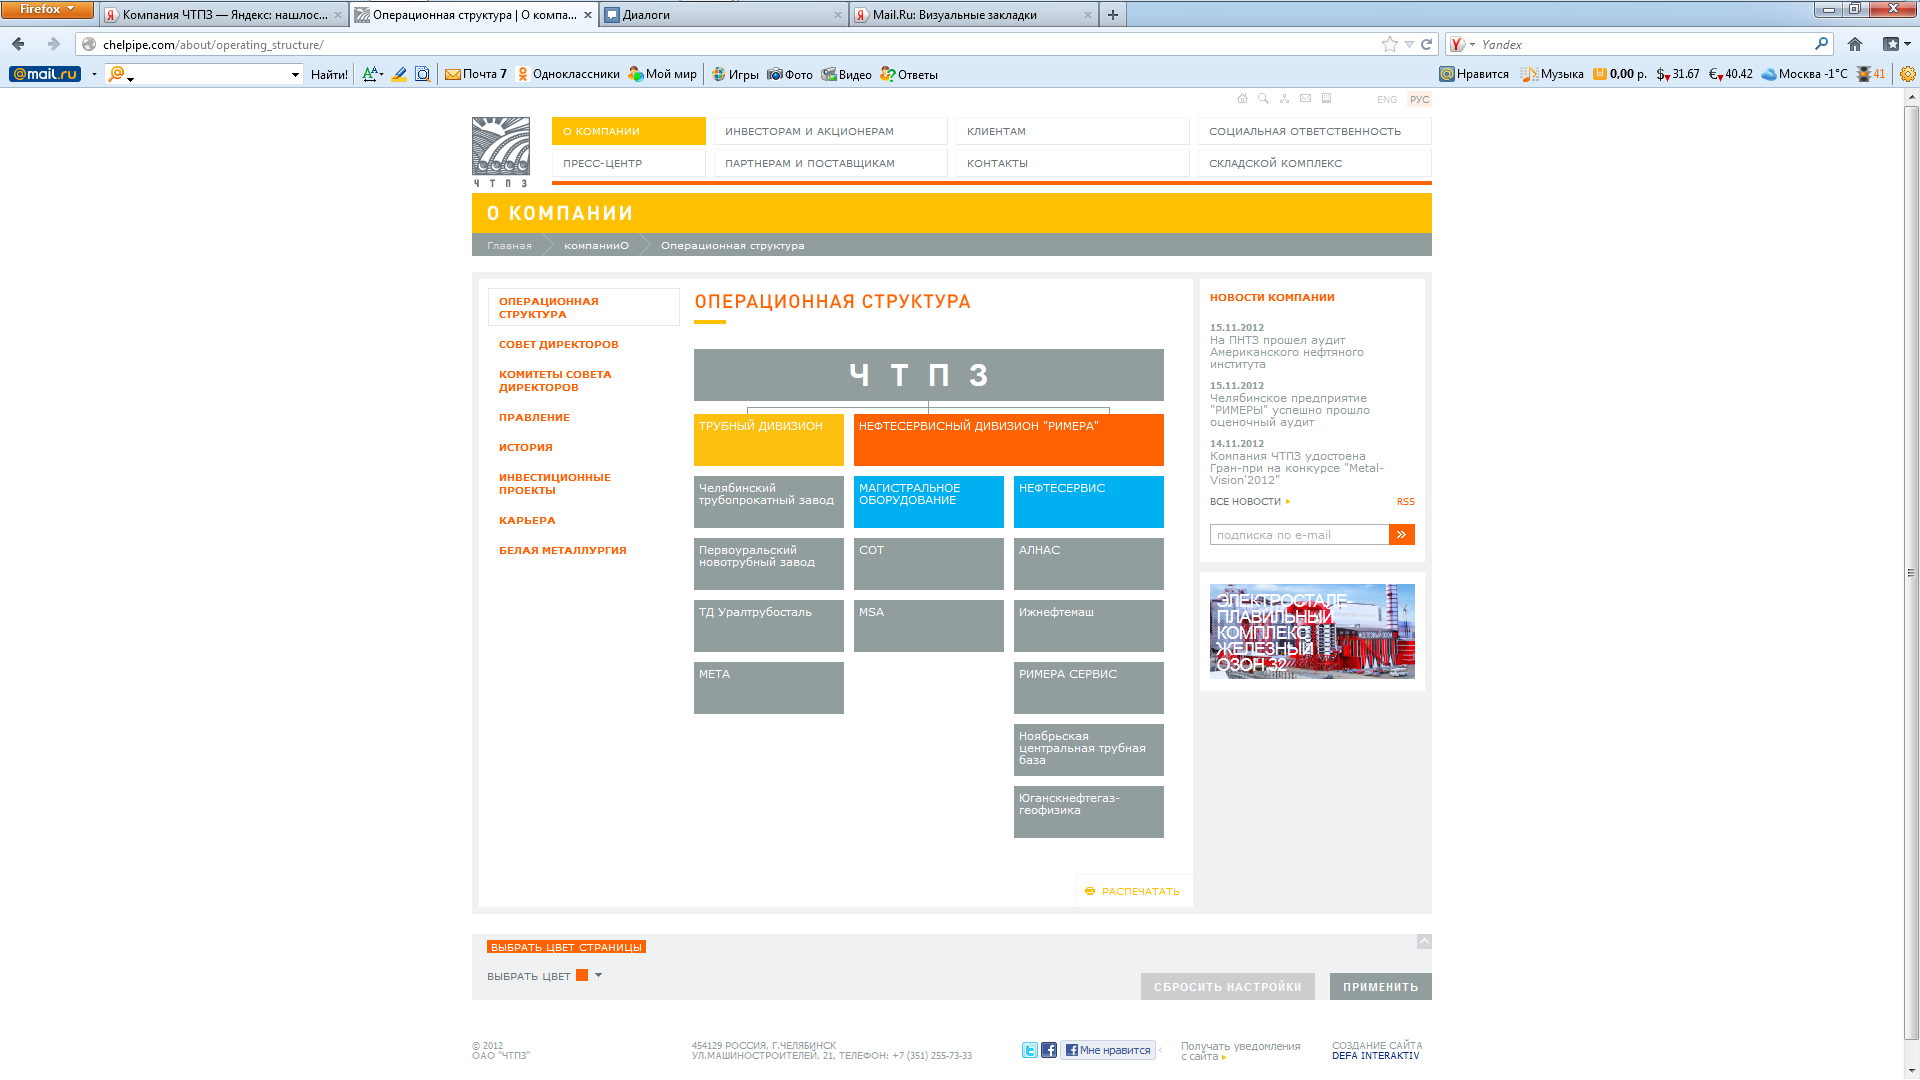The height and width of the screenshot is (1080, 1920).
Task: Click the site search magnifier icon
Action: 1263,99
